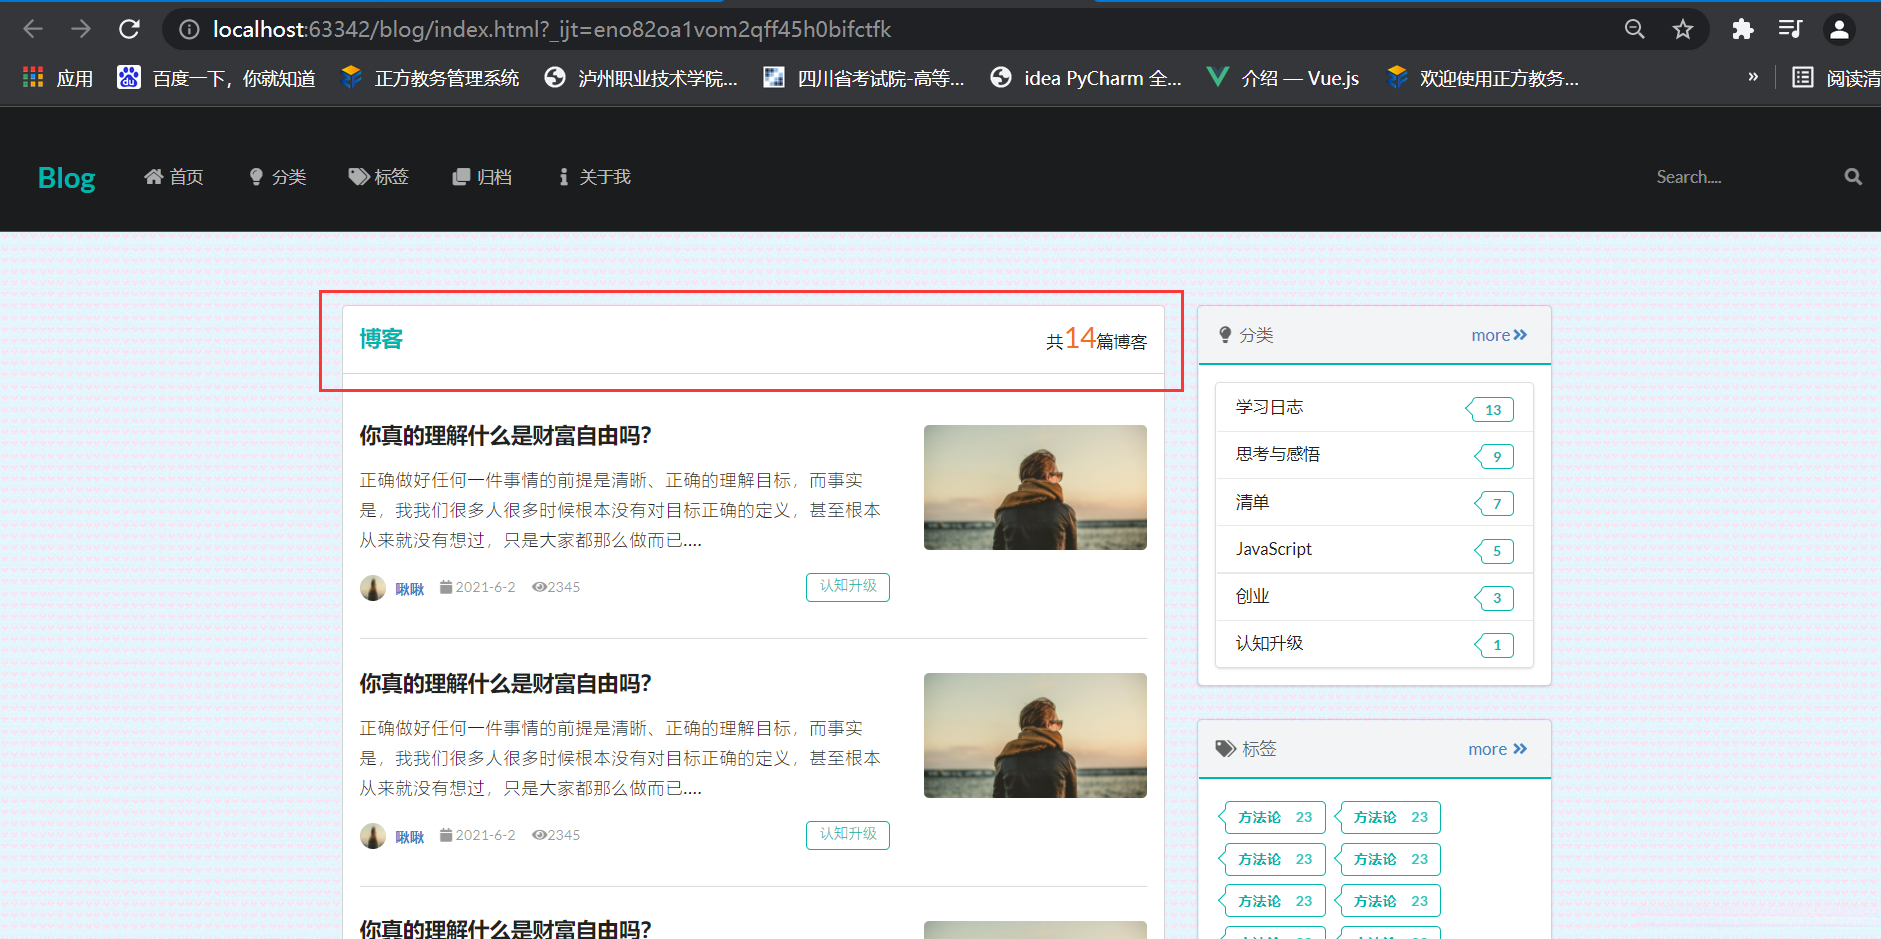This screenshot has width=1881, height=939.
Task: Open the first post title about 财富自由
Action: (506, 436)
